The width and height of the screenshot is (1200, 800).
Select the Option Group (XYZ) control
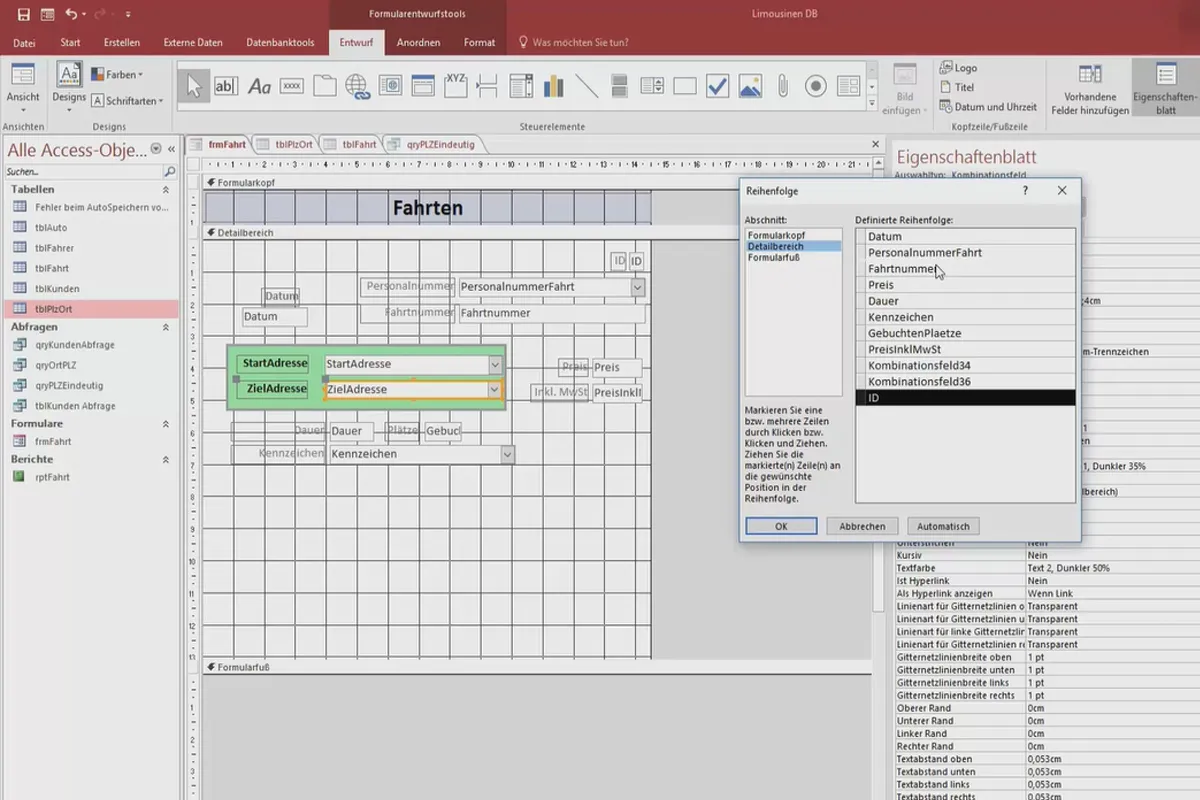click(456, 87)
